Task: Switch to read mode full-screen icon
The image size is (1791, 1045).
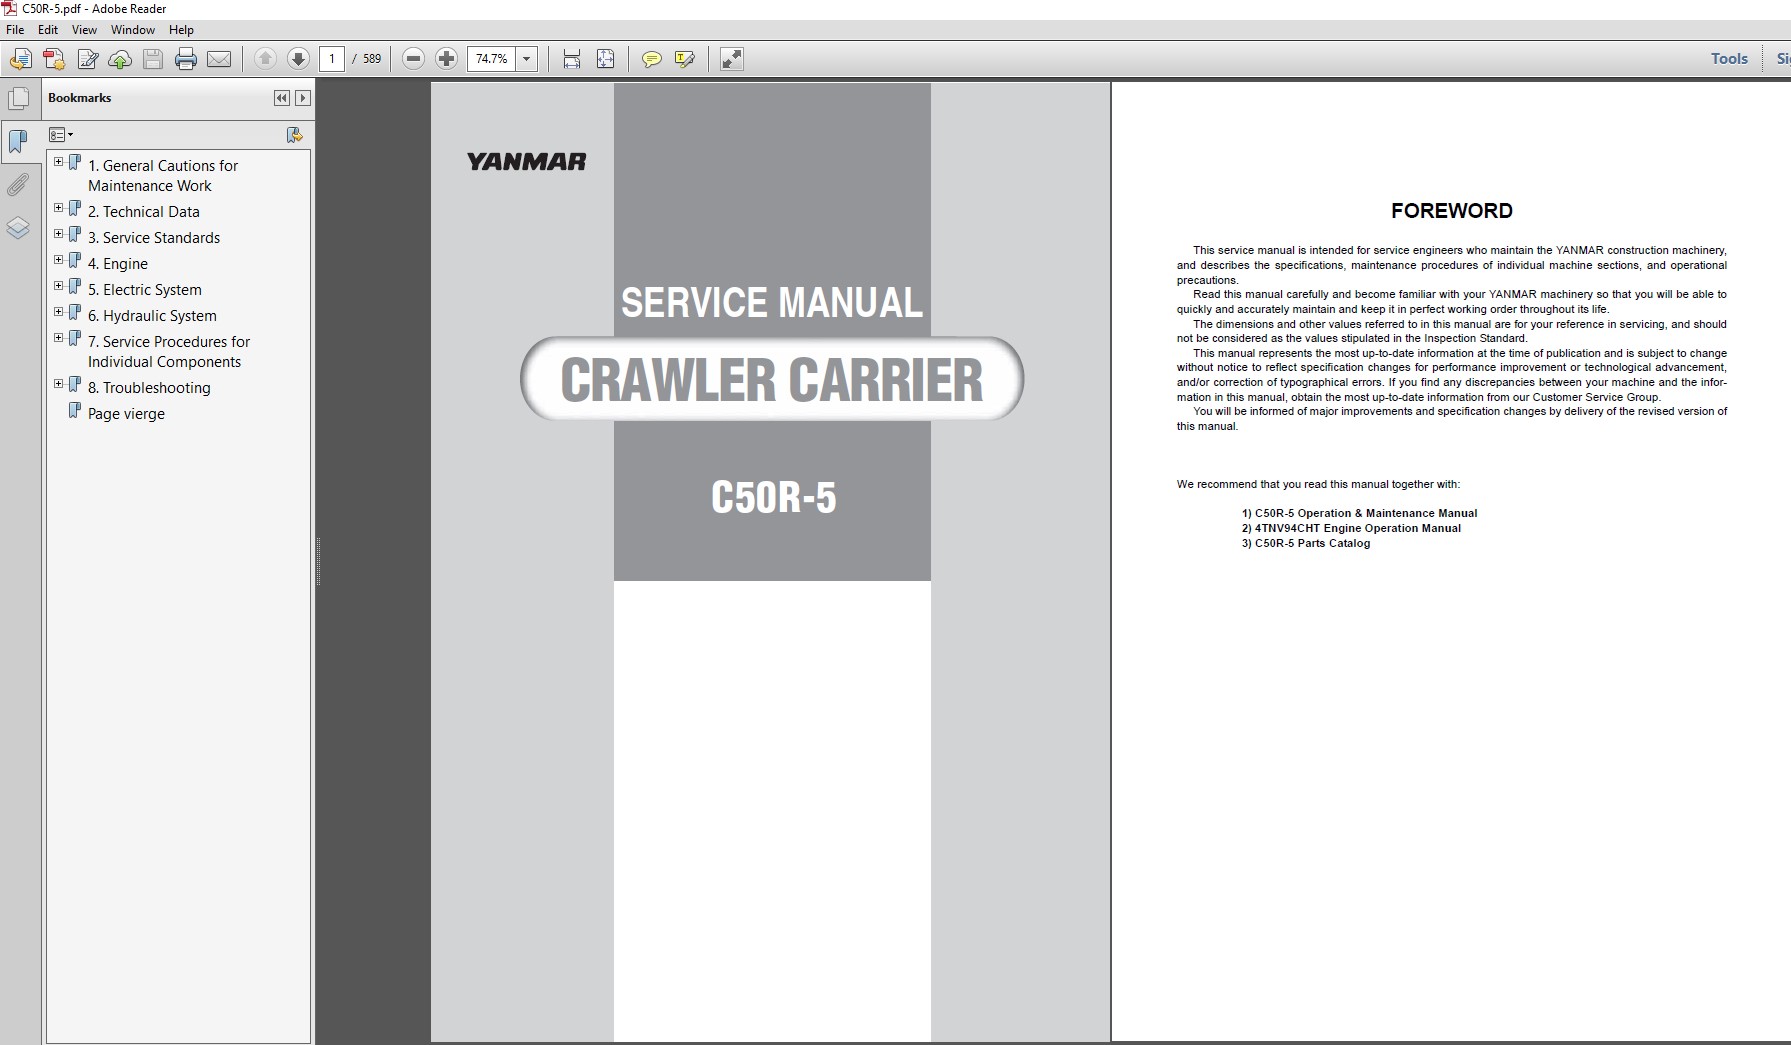Action: coord(732,59)
